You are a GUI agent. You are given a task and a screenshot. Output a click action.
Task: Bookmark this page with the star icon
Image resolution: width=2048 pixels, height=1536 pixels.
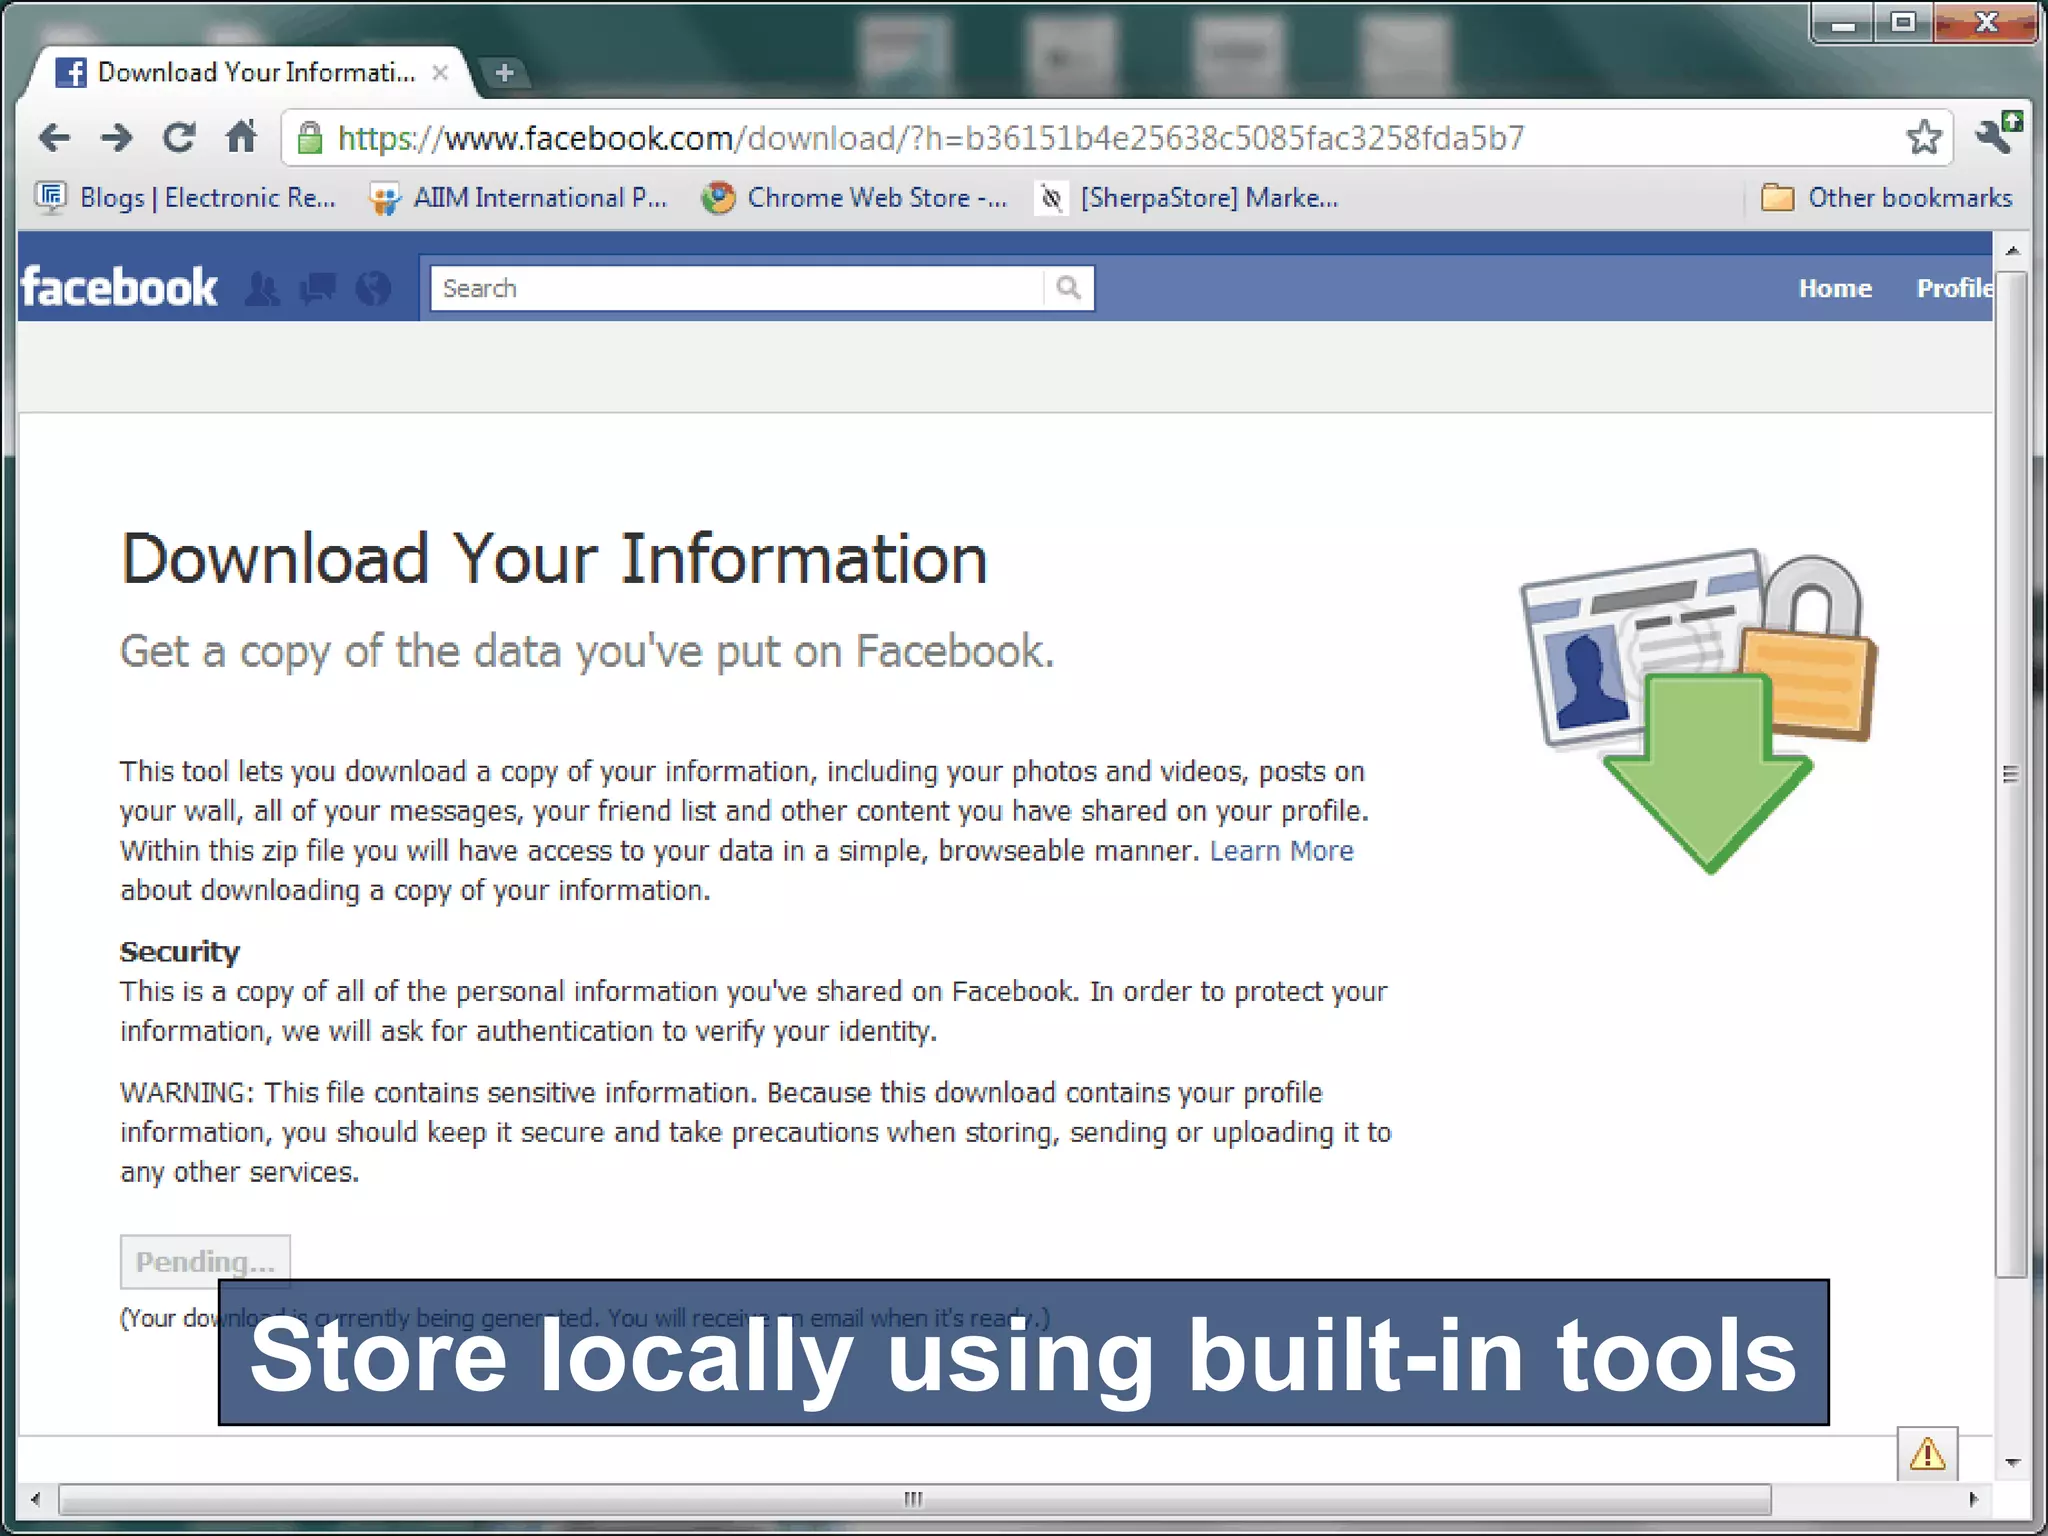click(x=1923, y=137)
